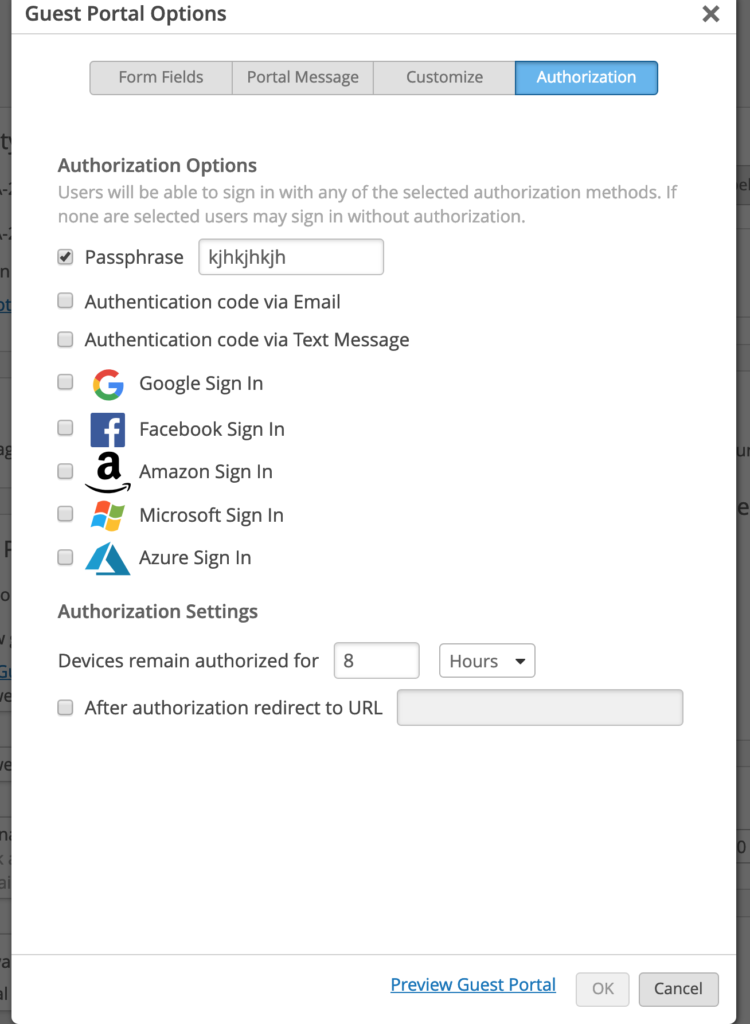750x1024 pixels.
Task: Disable the Passphrase option
Action: click(x=65, y=256)
